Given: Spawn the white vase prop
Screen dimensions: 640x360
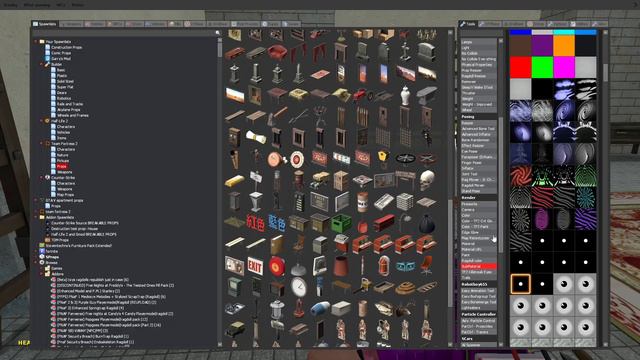Looking at the screenshot, I should pos(405,95).
